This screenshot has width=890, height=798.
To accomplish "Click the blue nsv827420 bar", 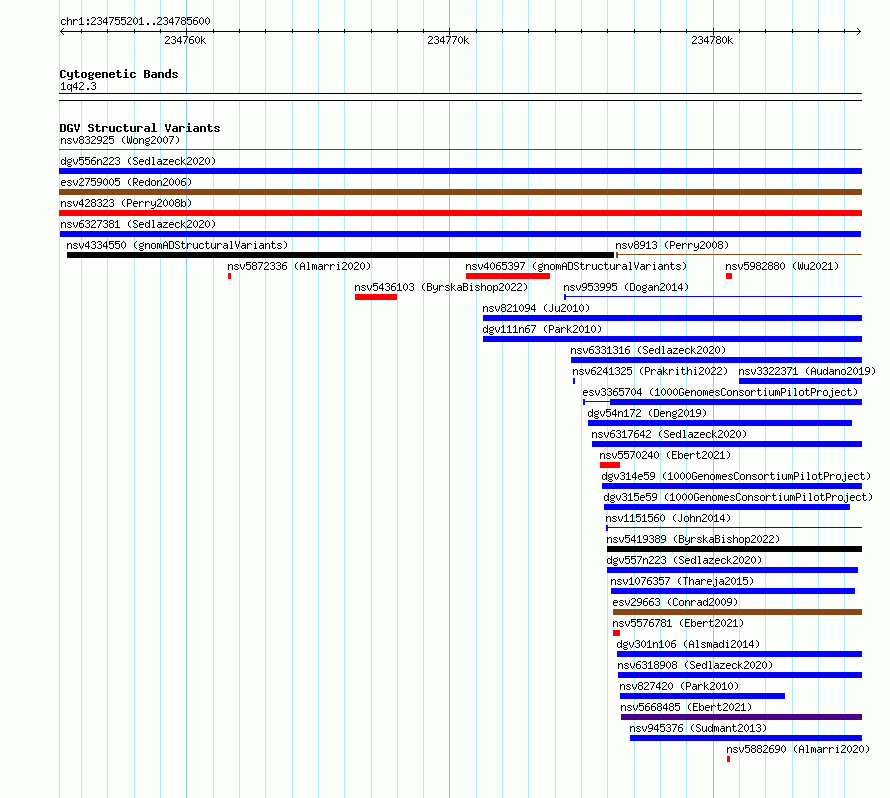I will 703,696.
